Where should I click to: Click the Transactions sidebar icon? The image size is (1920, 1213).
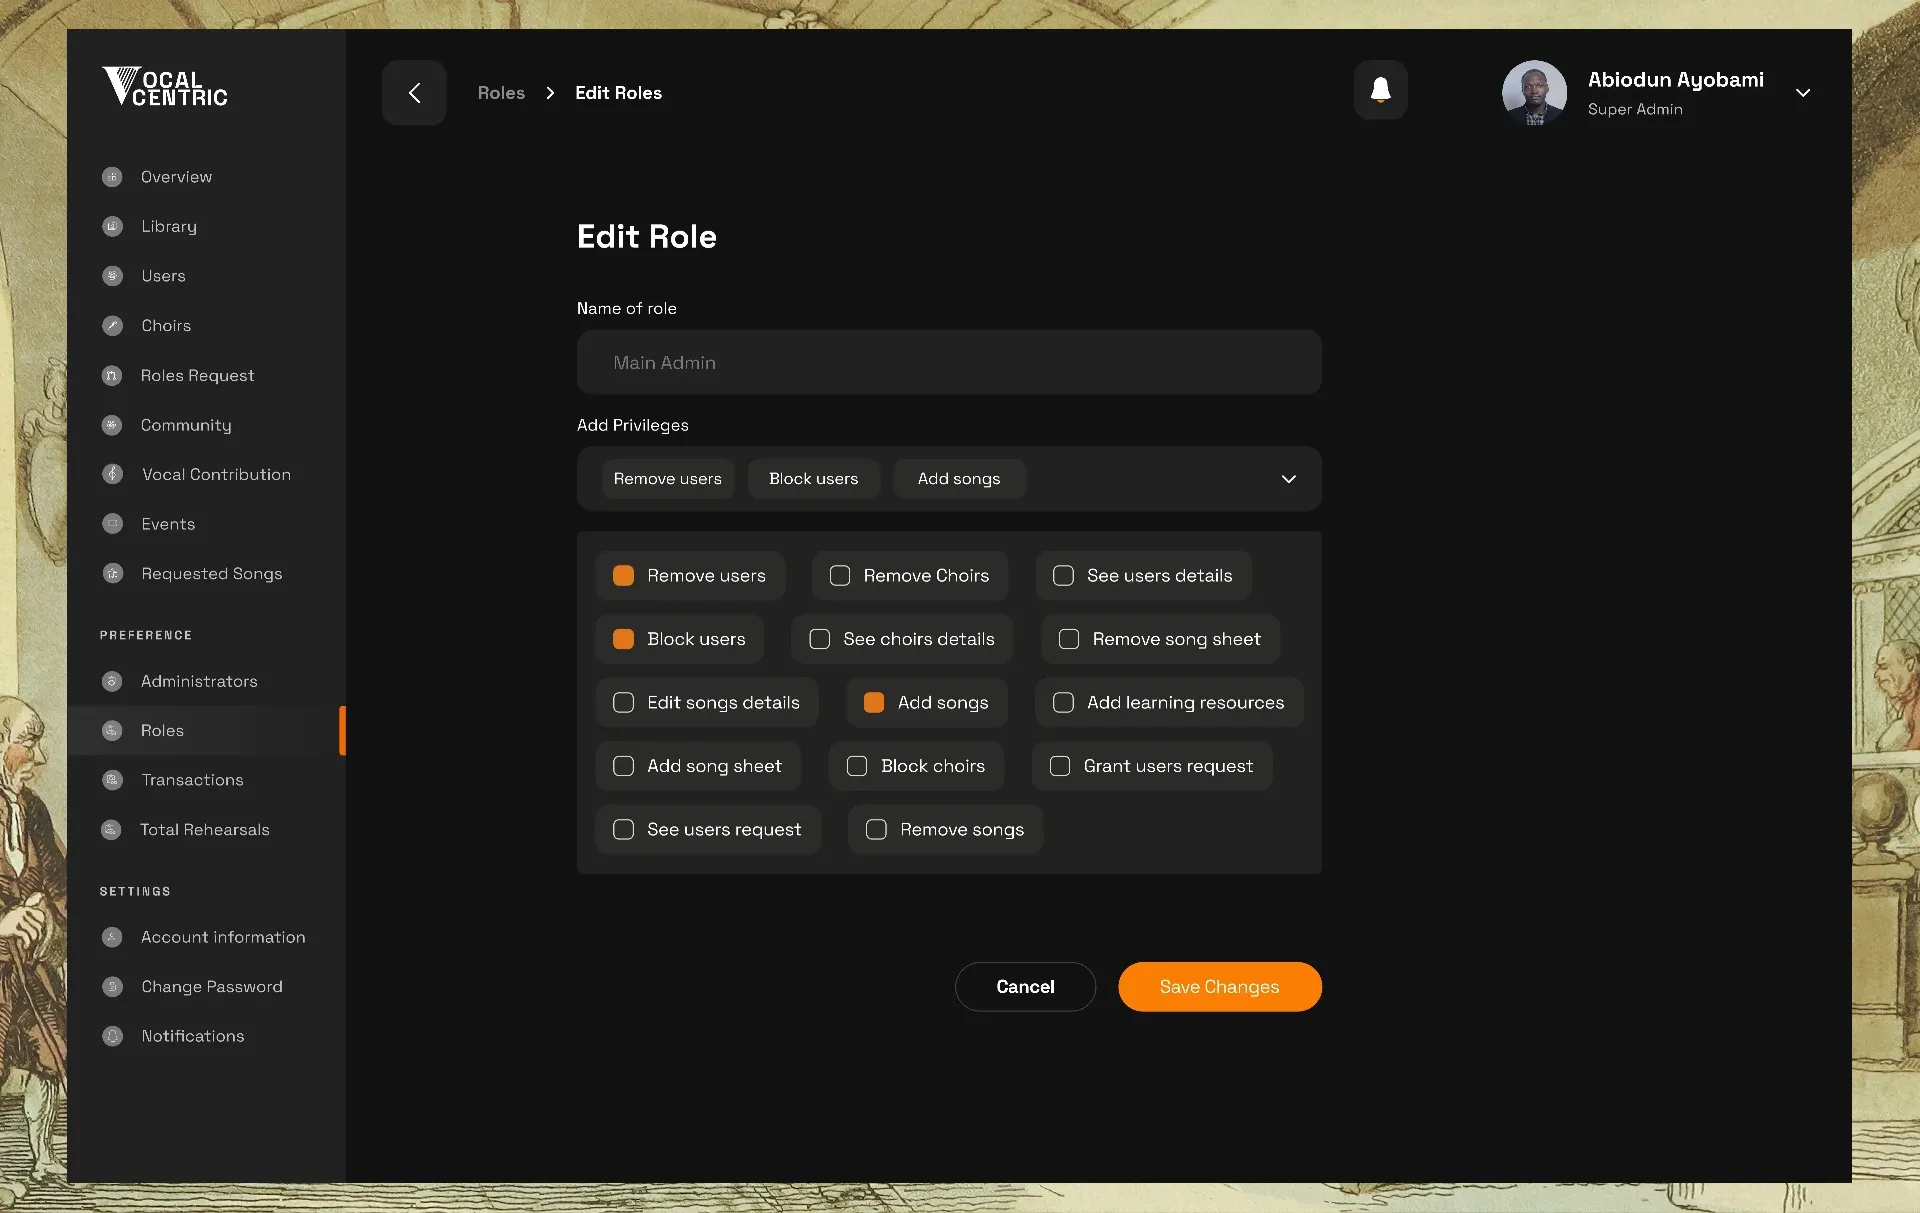coord(112,780)
